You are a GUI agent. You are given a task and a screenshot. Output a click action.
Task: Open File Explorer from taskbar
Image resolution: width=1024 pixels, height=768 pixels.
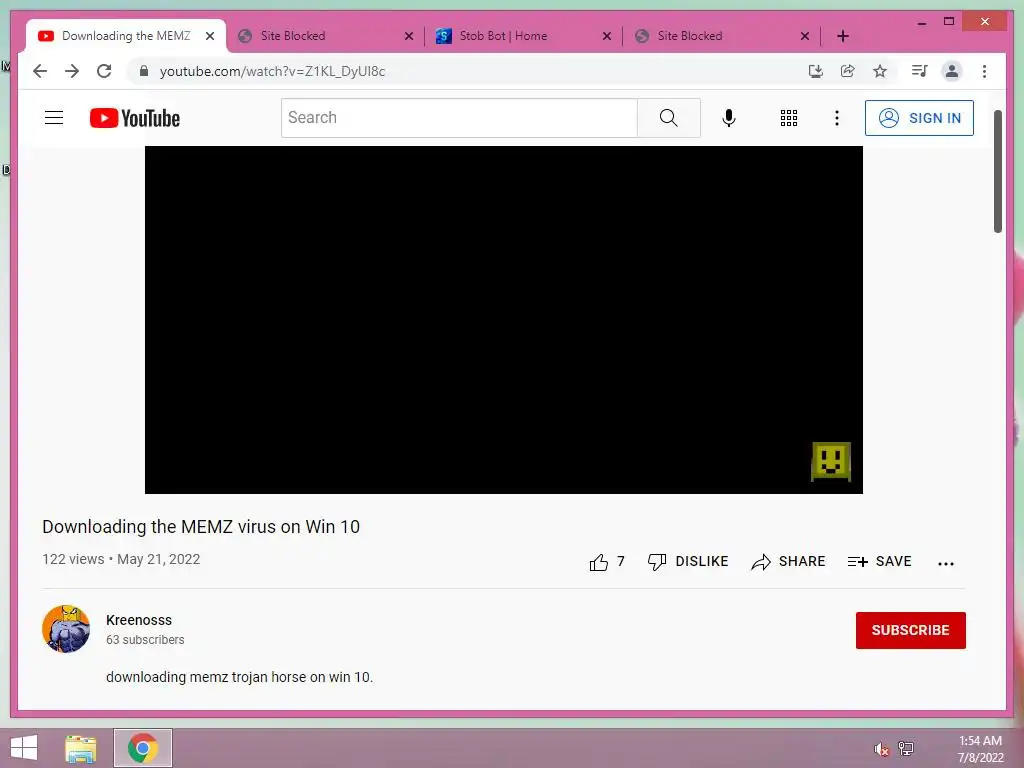click(81, 748)
